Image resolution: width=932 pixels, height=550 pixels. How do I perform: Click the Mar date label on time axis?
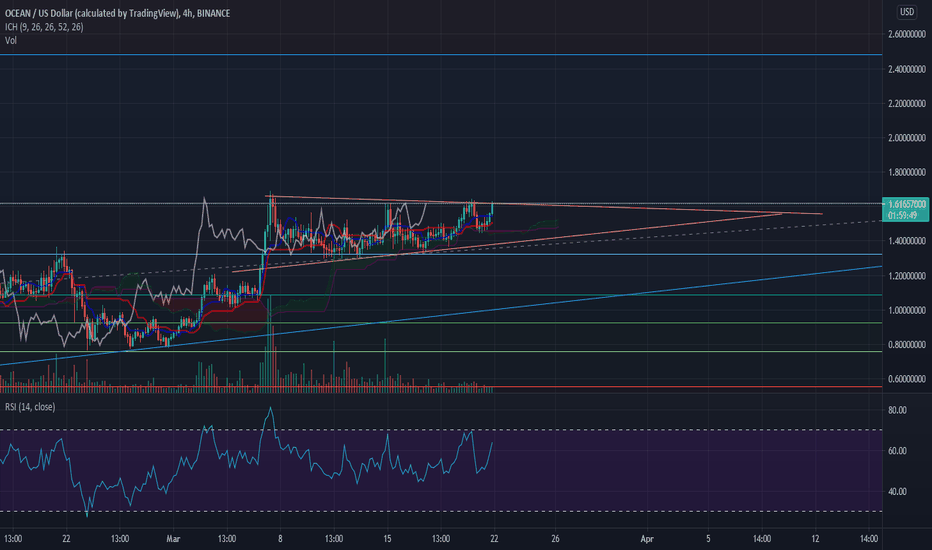pos(173,539)
